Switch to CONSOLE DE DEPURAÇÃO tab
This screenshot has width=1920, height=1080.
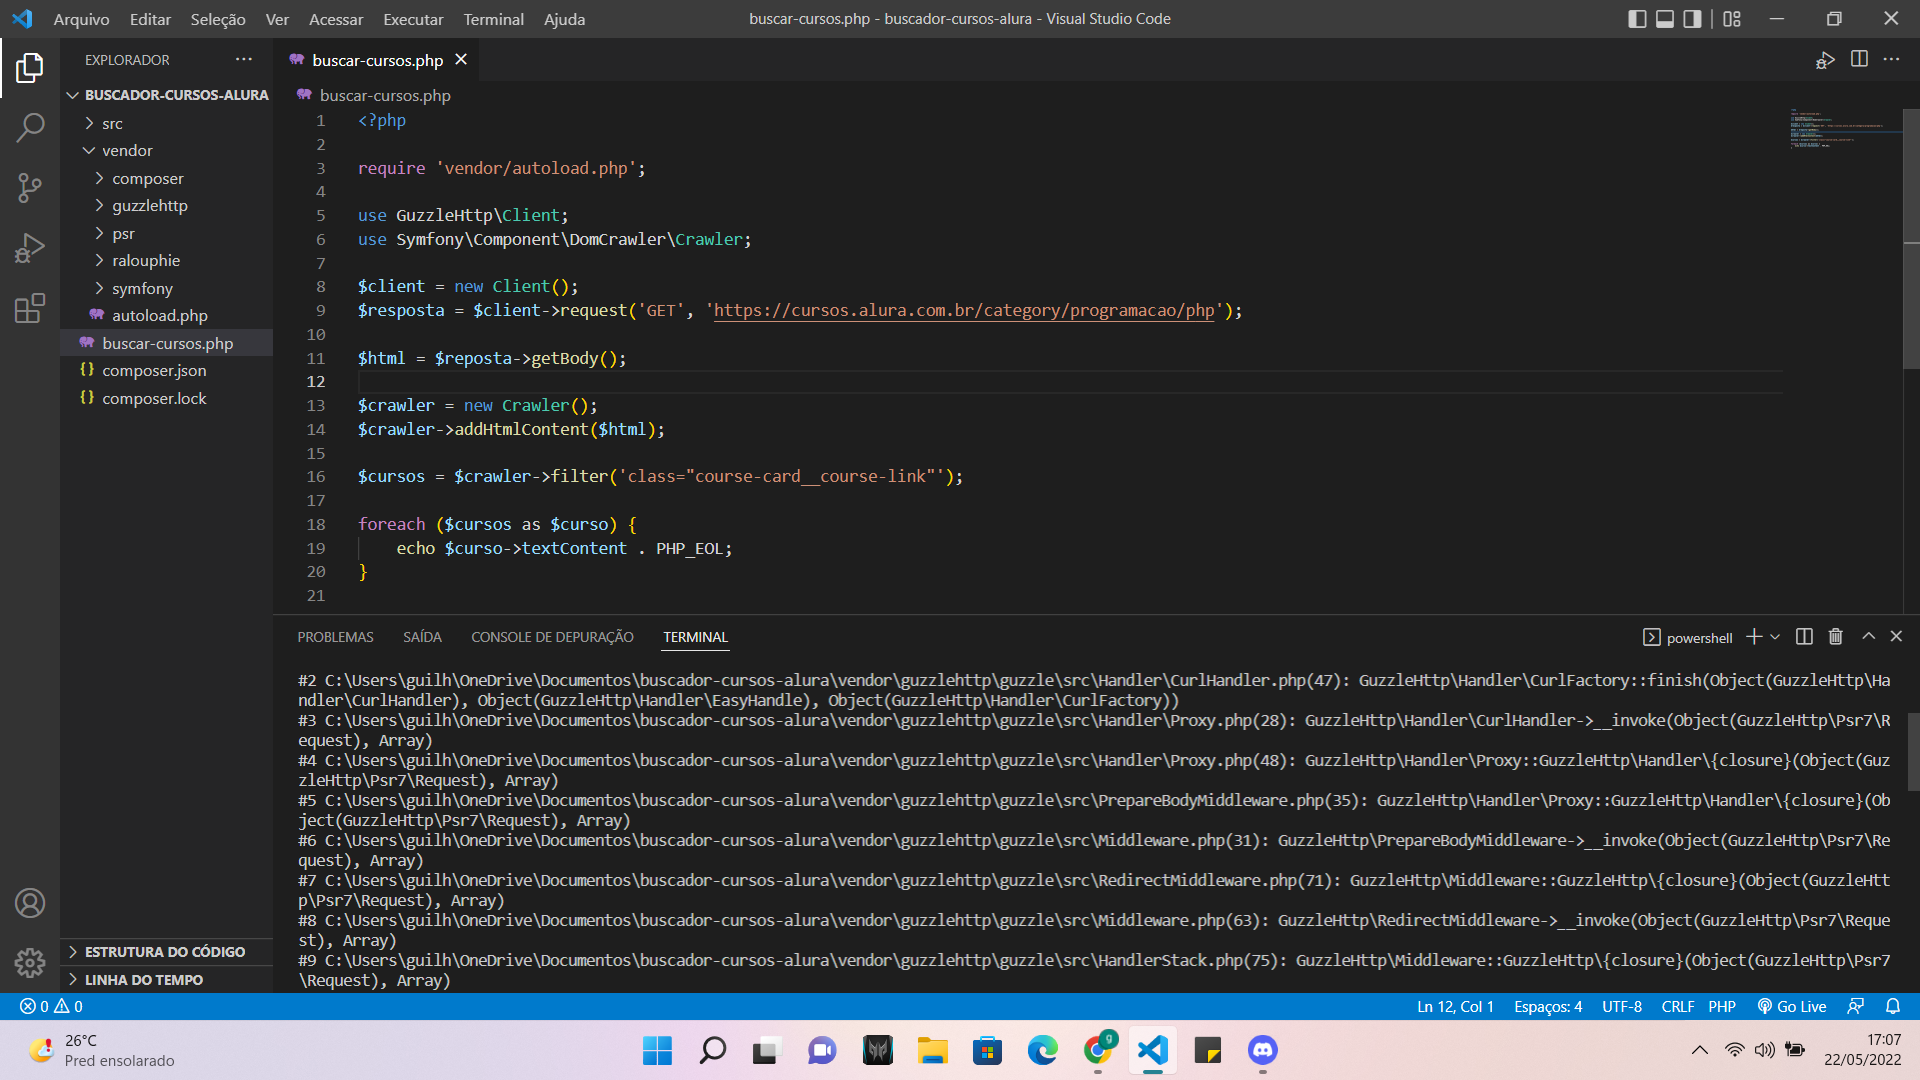(x=552, y=637)
